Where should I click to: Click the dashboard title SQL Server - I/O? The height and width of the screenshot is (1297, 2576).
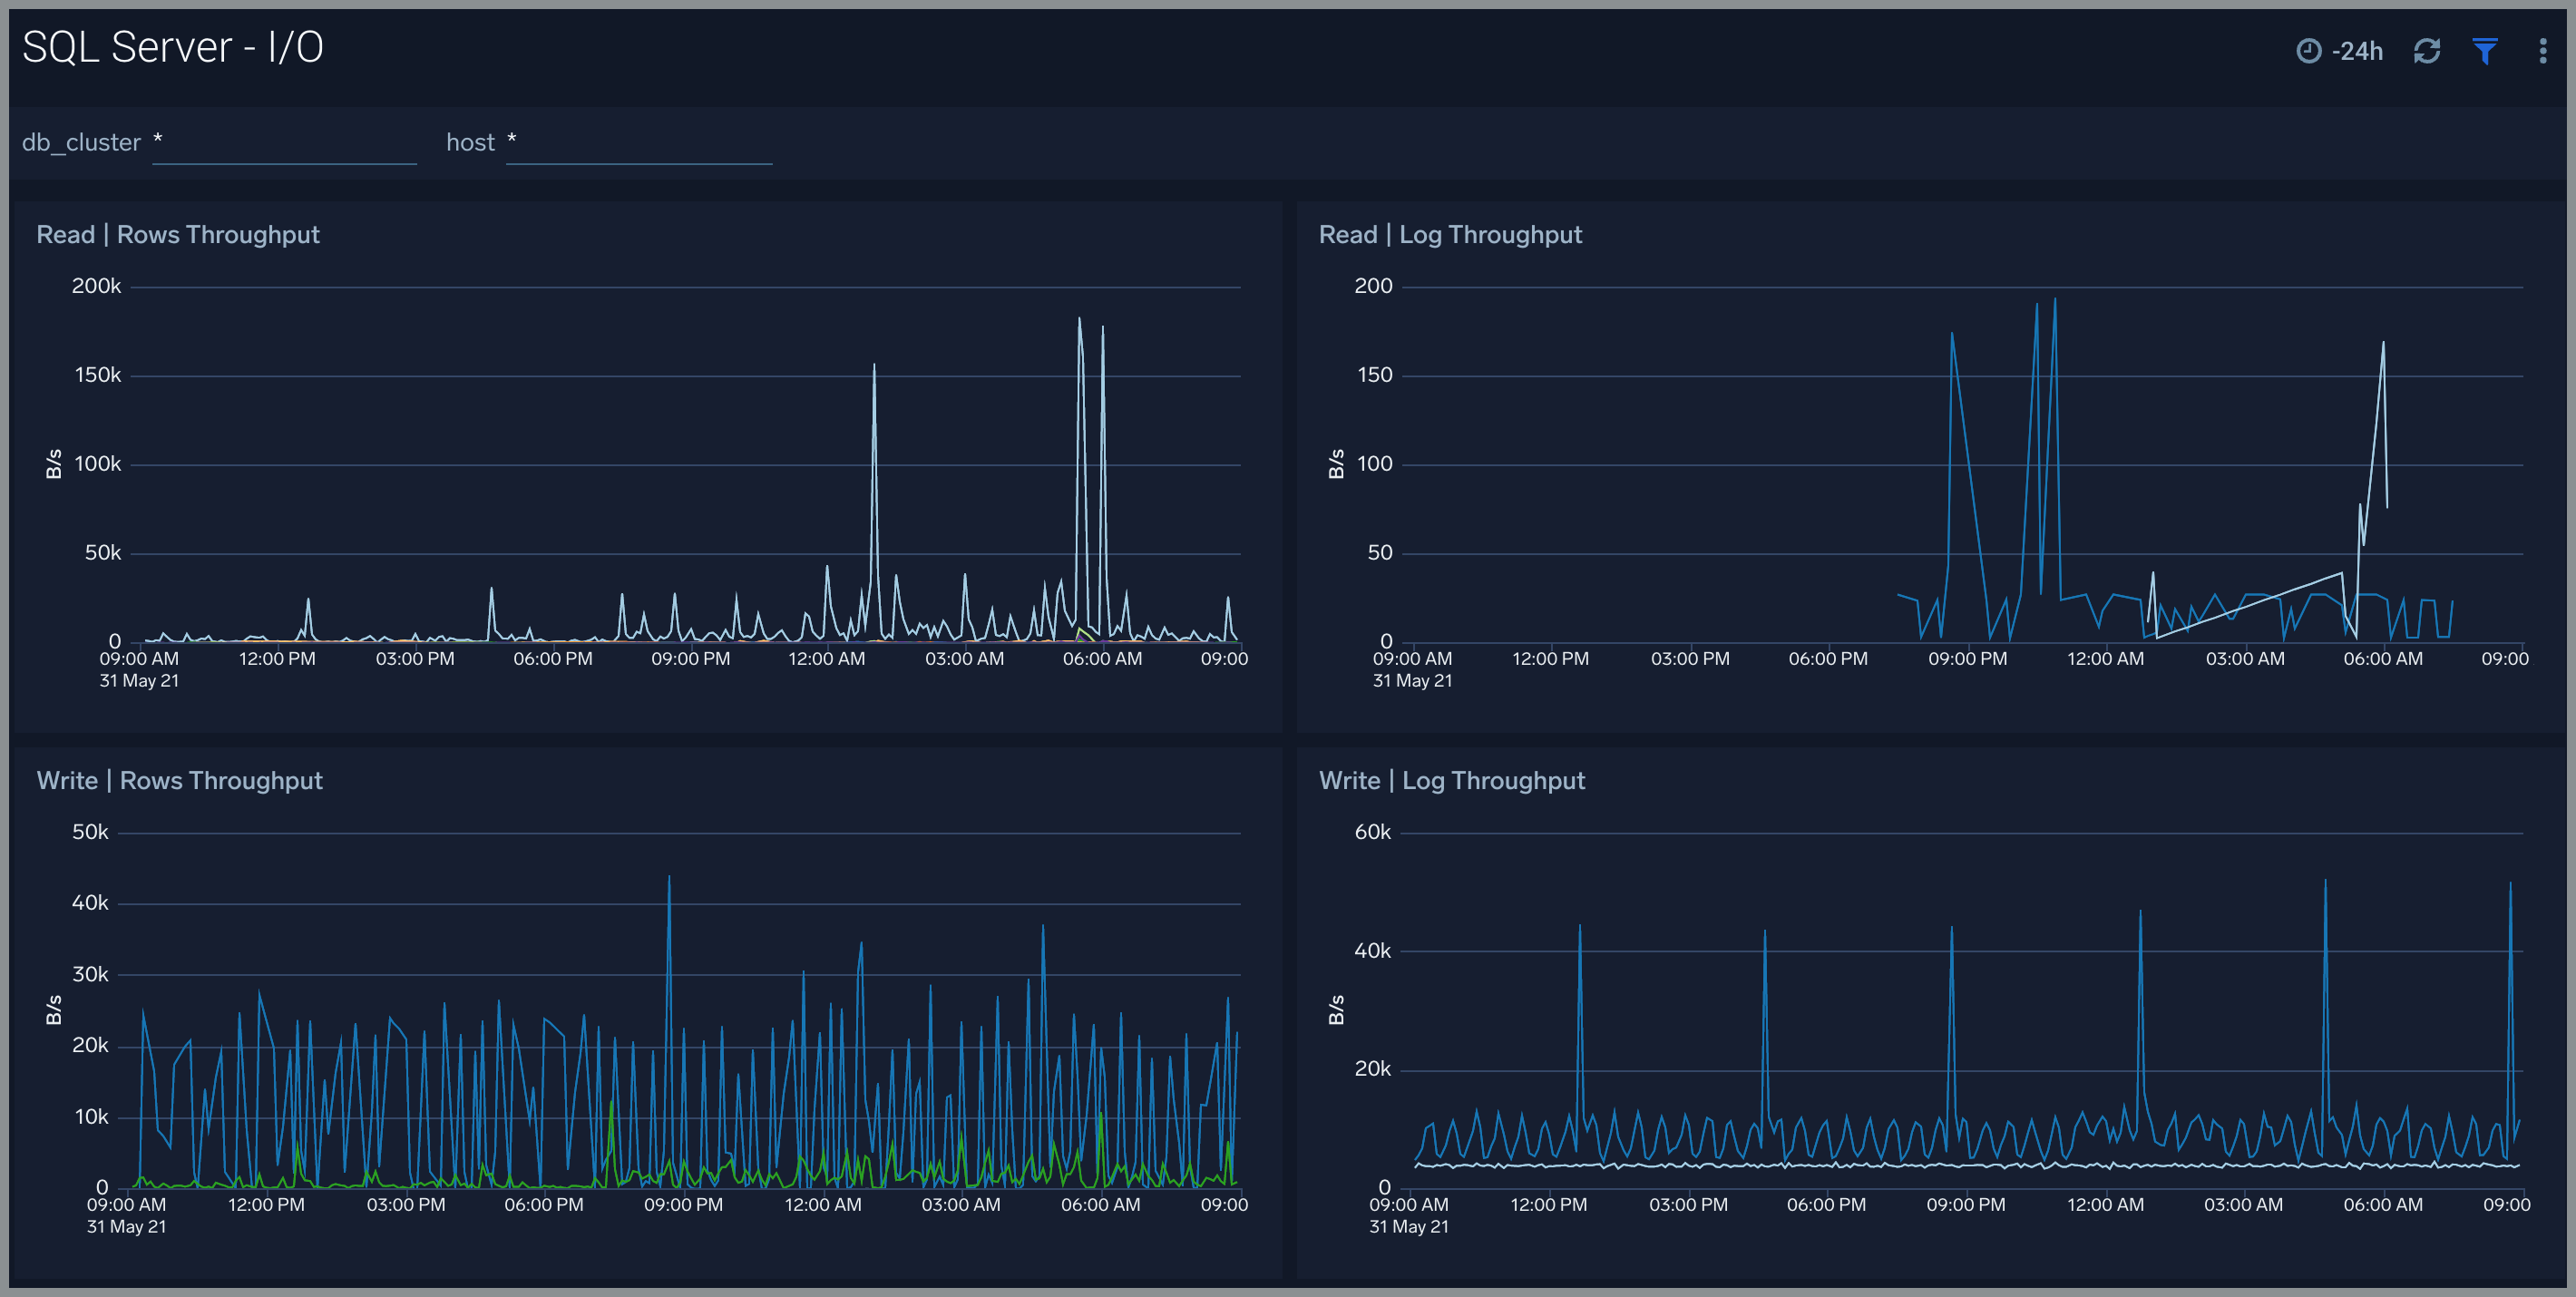(x=171, y=46)
